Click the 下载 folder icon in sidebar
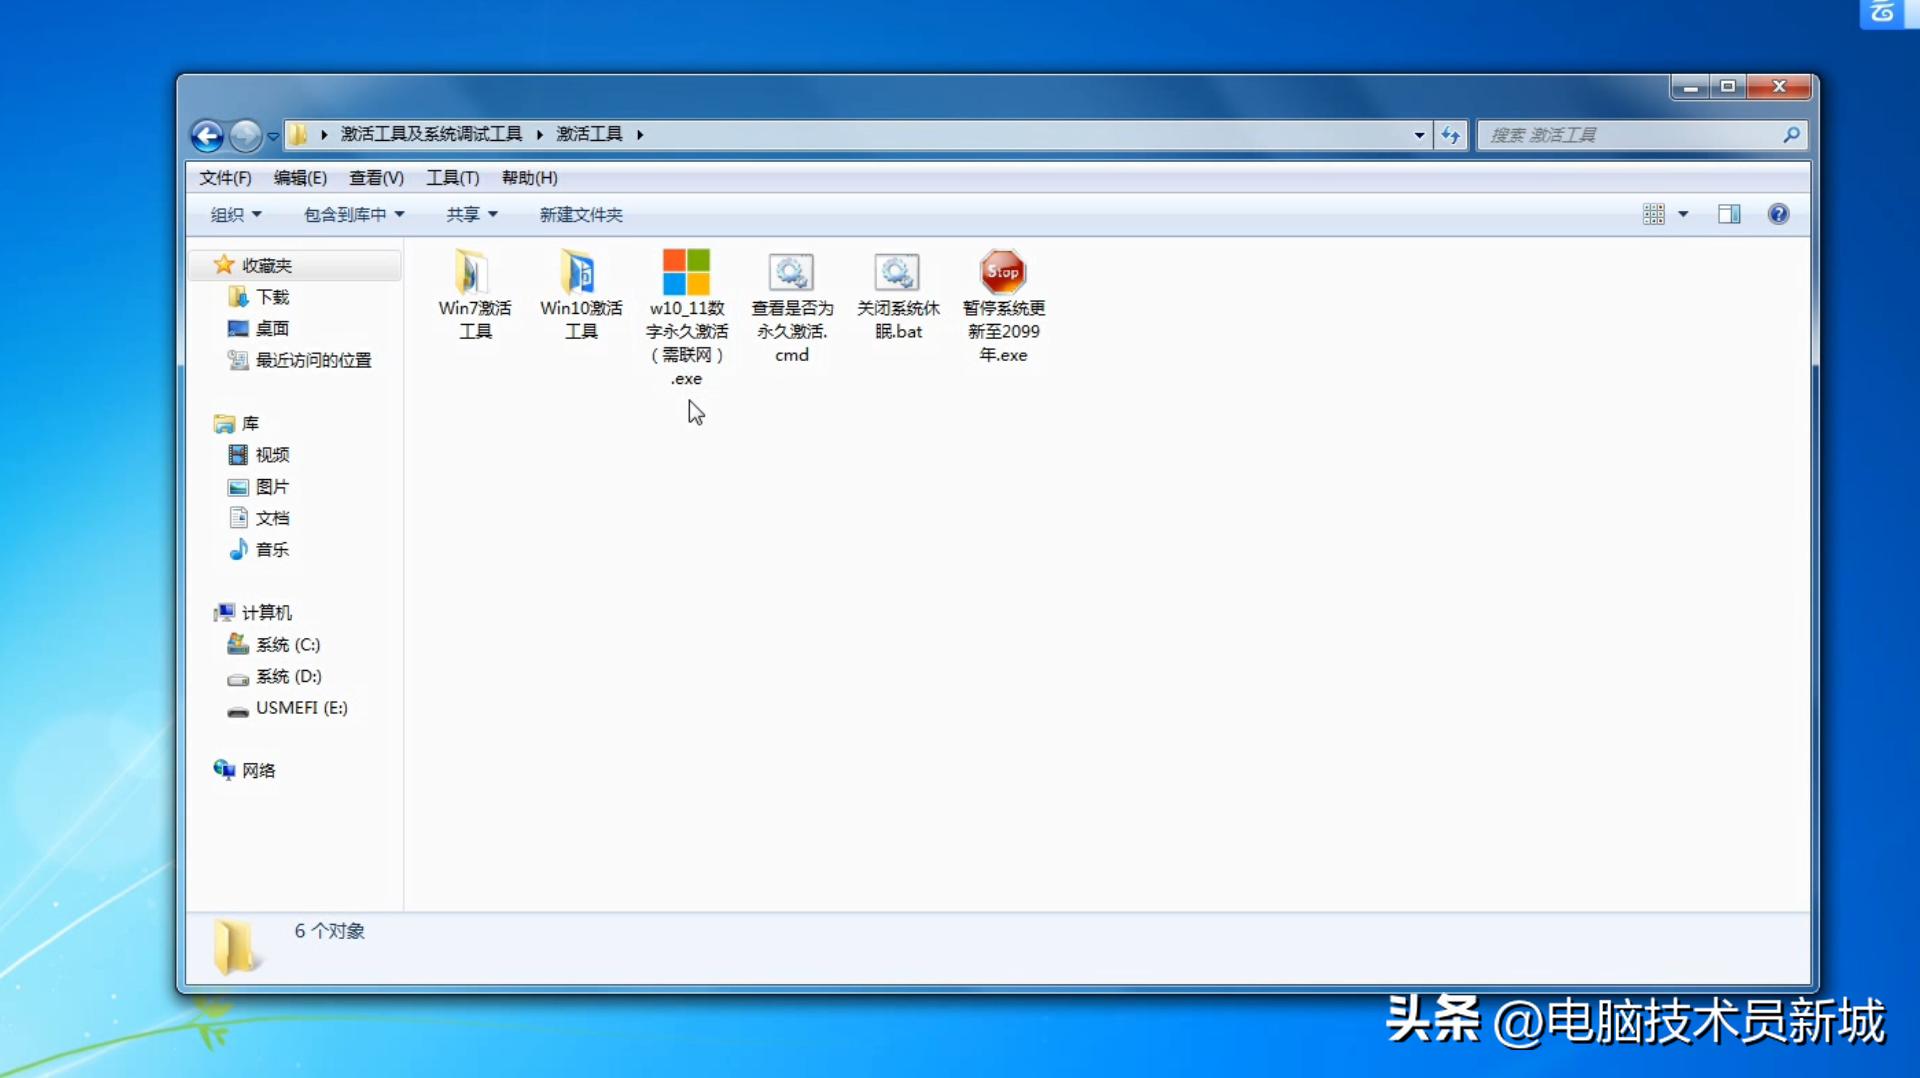This screenshot has width=1920, height=1078. (238, 296)
